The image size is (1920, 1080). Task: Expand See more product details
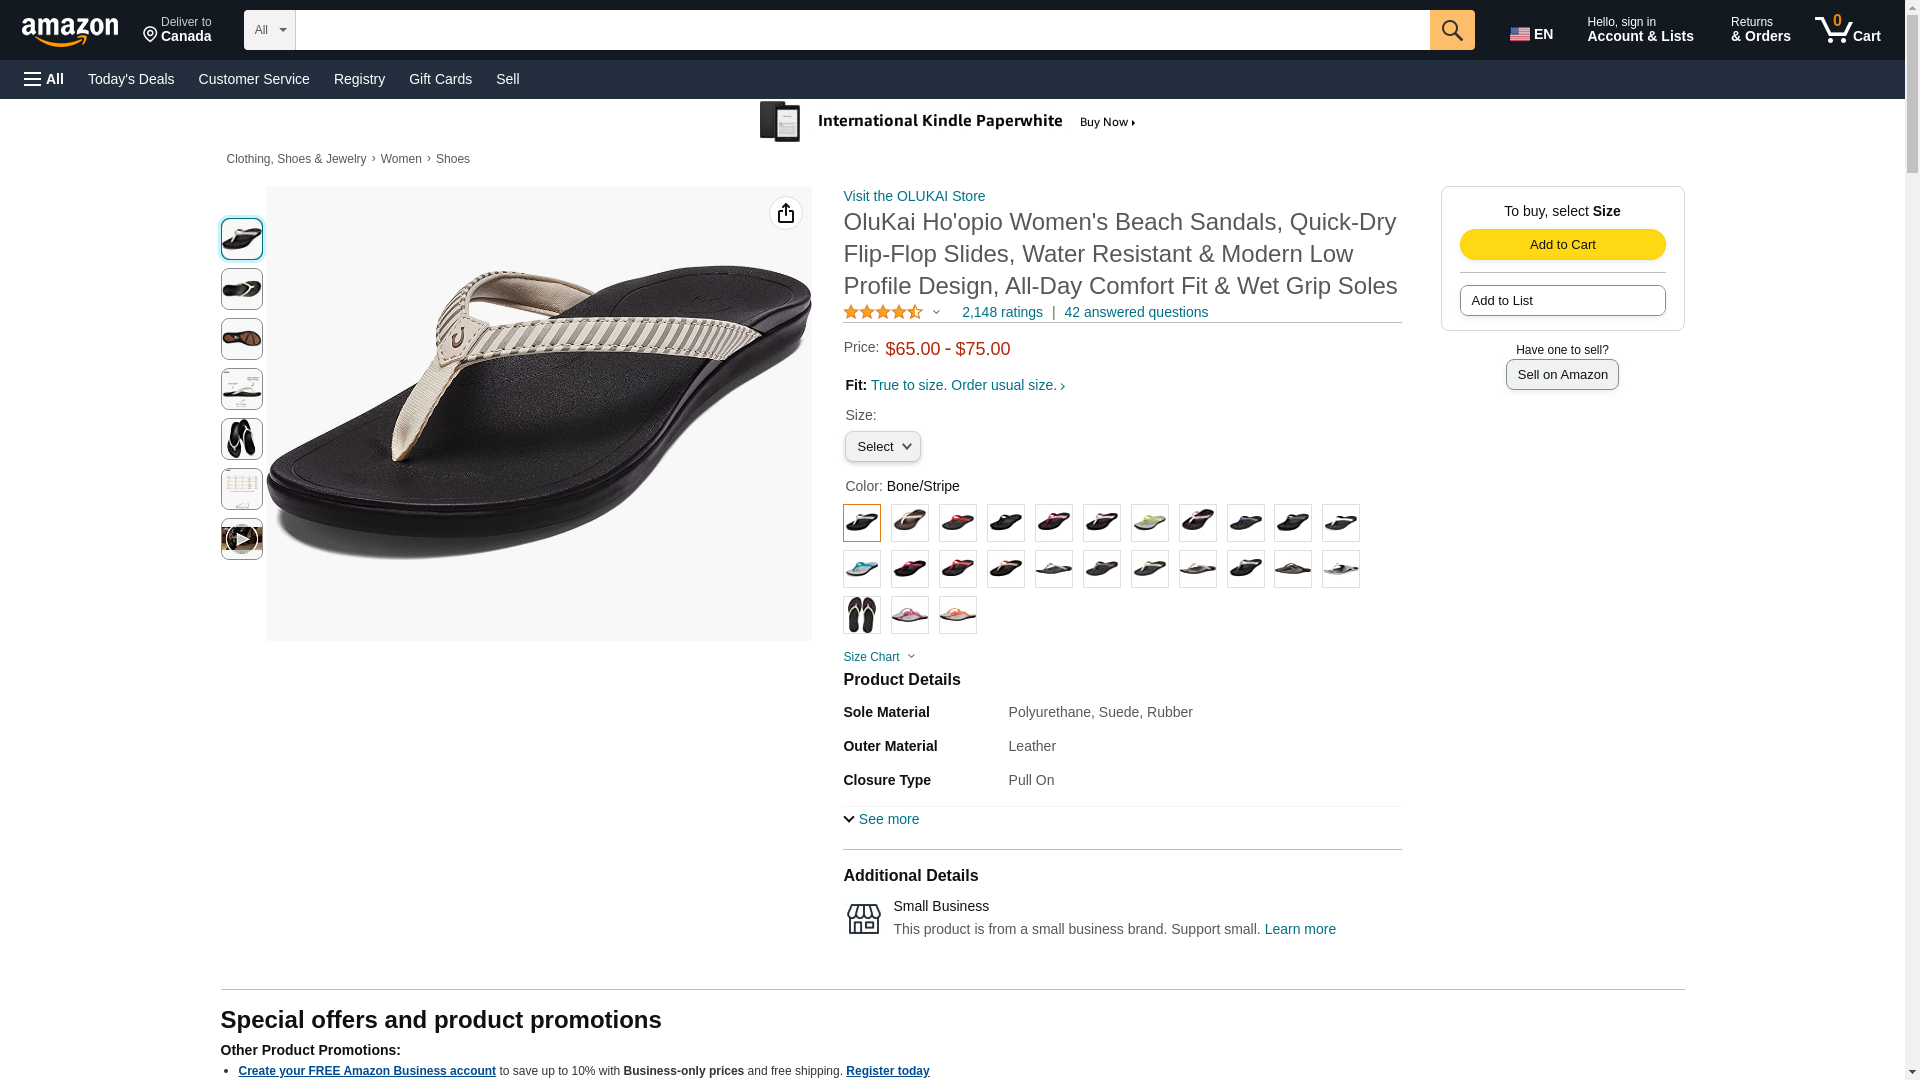[881, 819]
